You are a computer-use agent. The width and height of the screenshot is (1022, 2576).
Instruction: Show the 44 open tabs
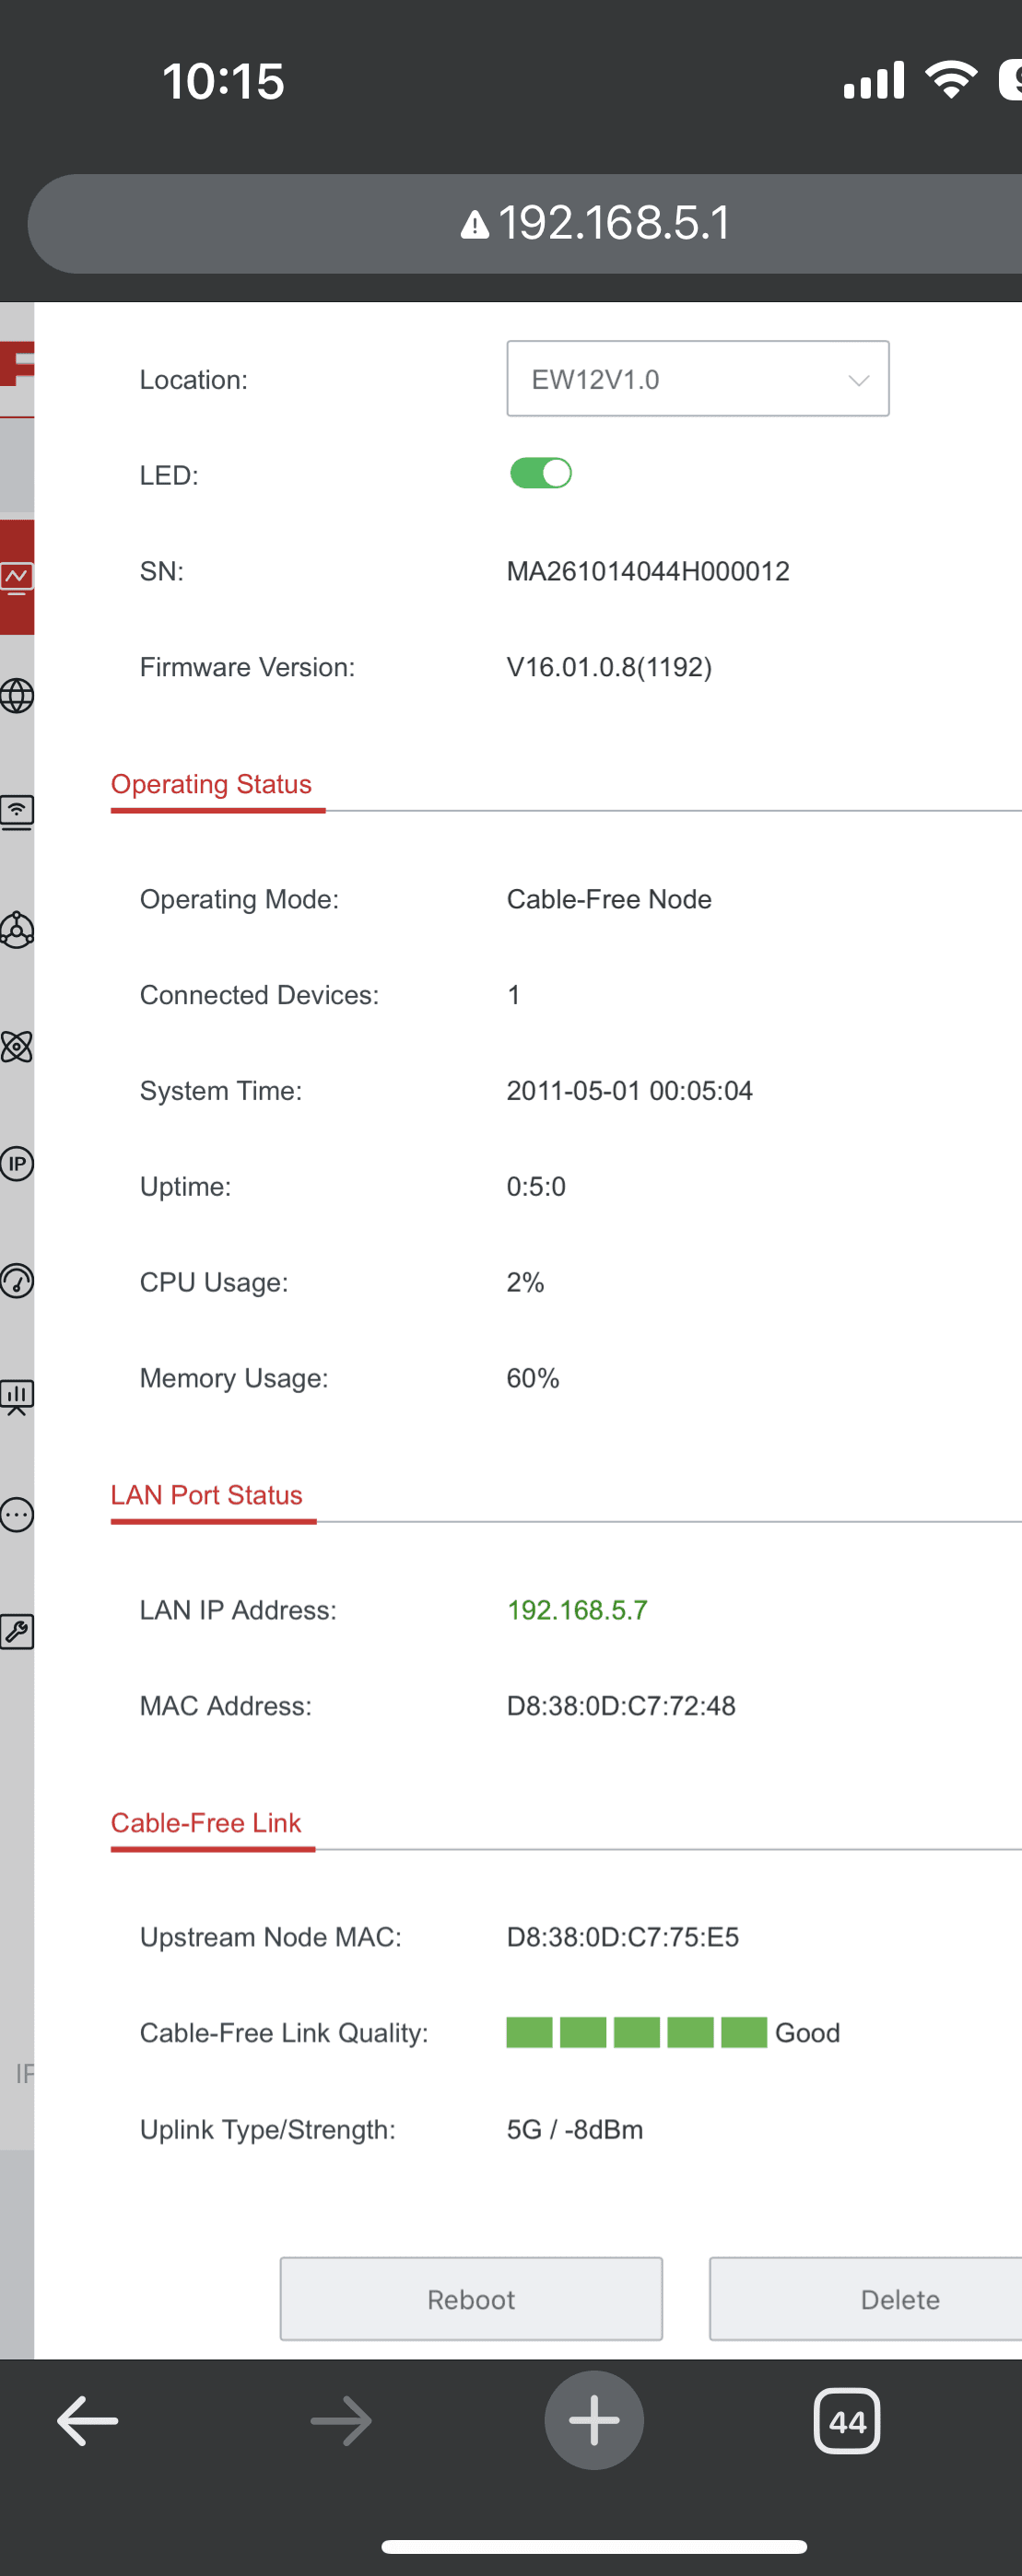tap(847, 2421)
